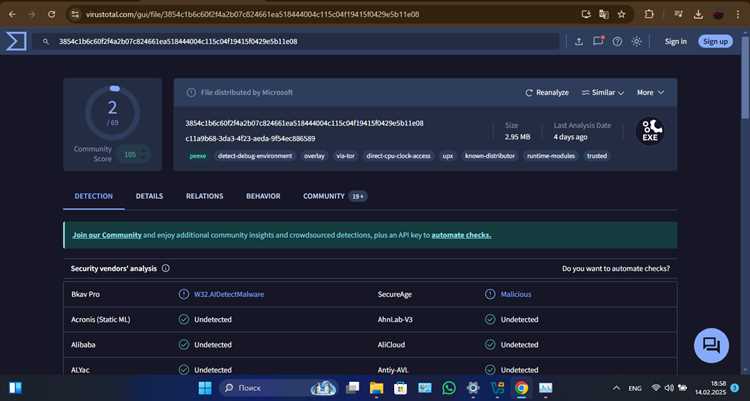Switch to the COMMUNITY tab
This screenshot has height=401, width=750.
point(335,196)
